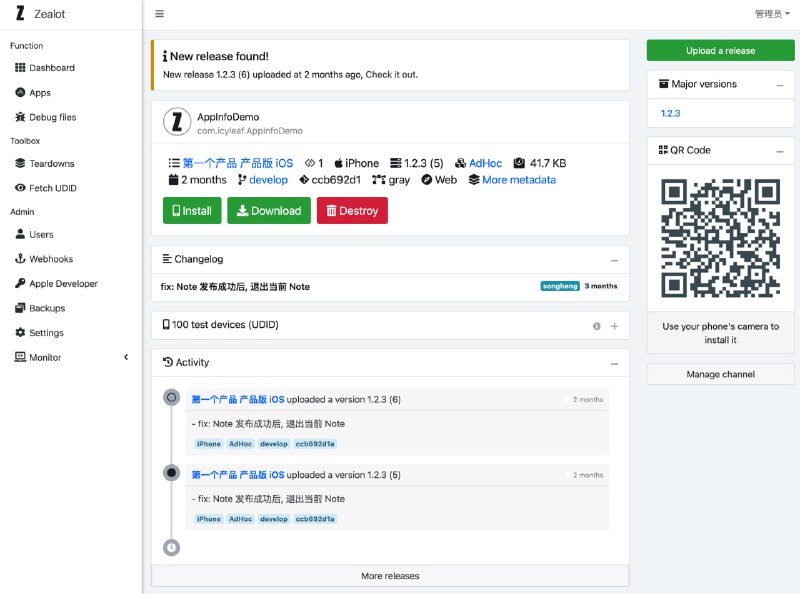Open the Debug files page

coord(52,117)
